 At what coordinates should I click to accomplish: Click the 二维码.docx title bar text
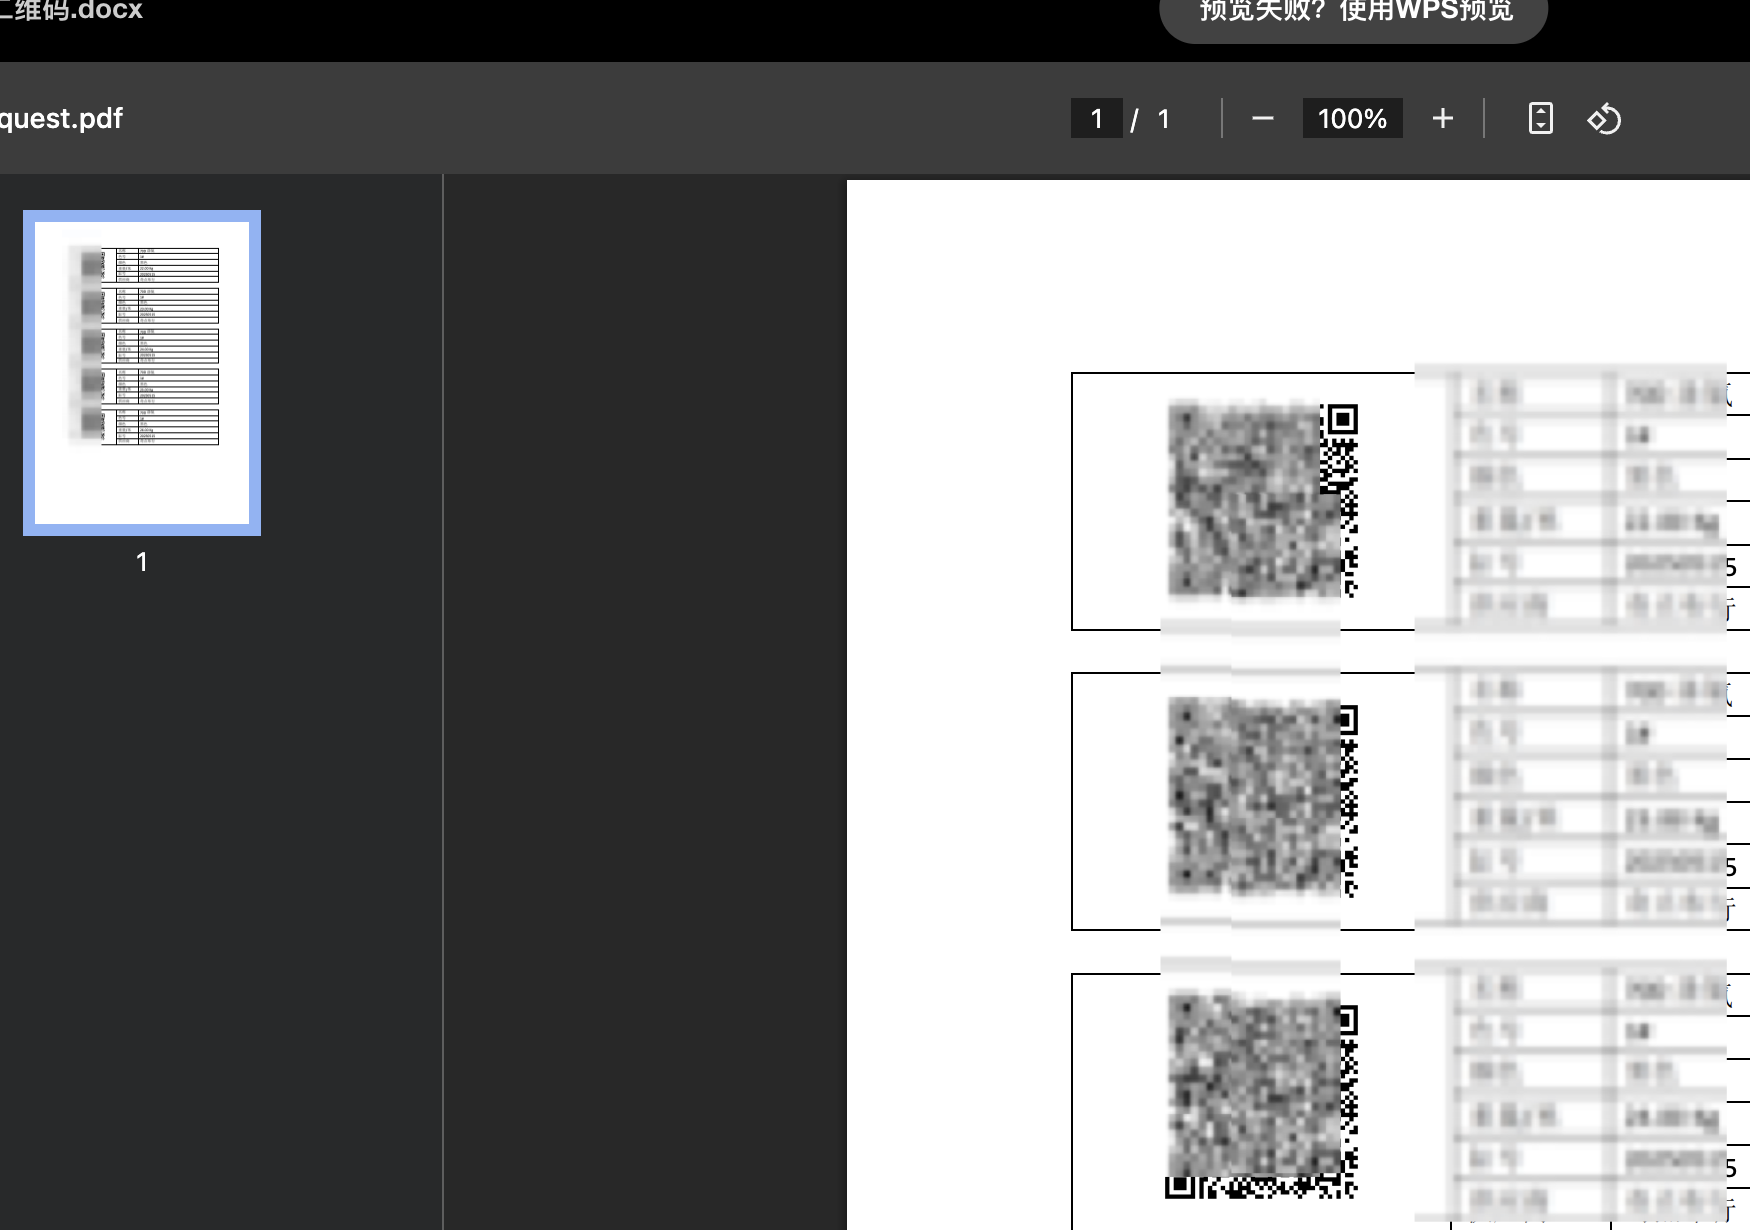tap(70, 12)
